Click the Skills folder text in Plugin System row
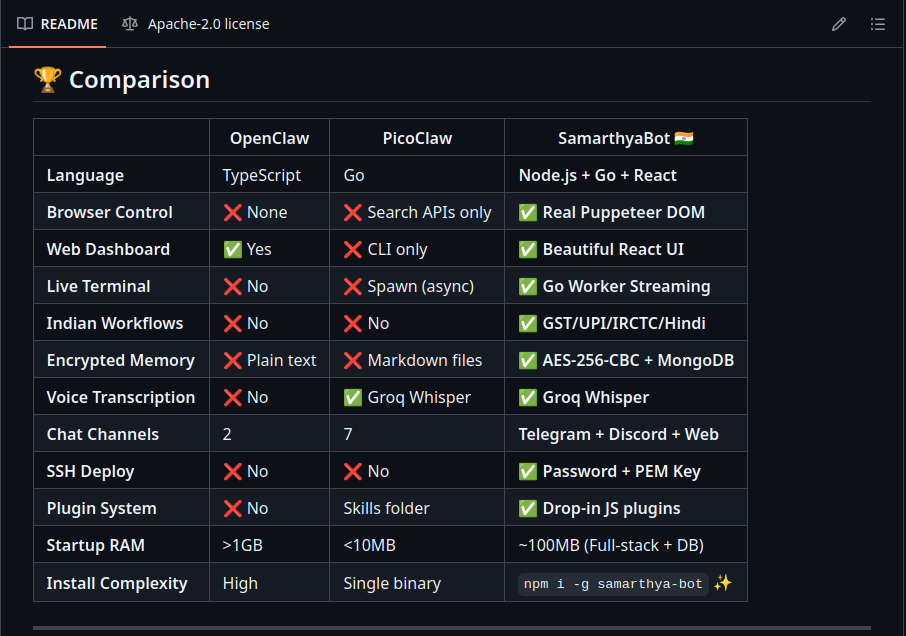The width and height of the screenshot is (906, 636). click(x=386, y=507)
